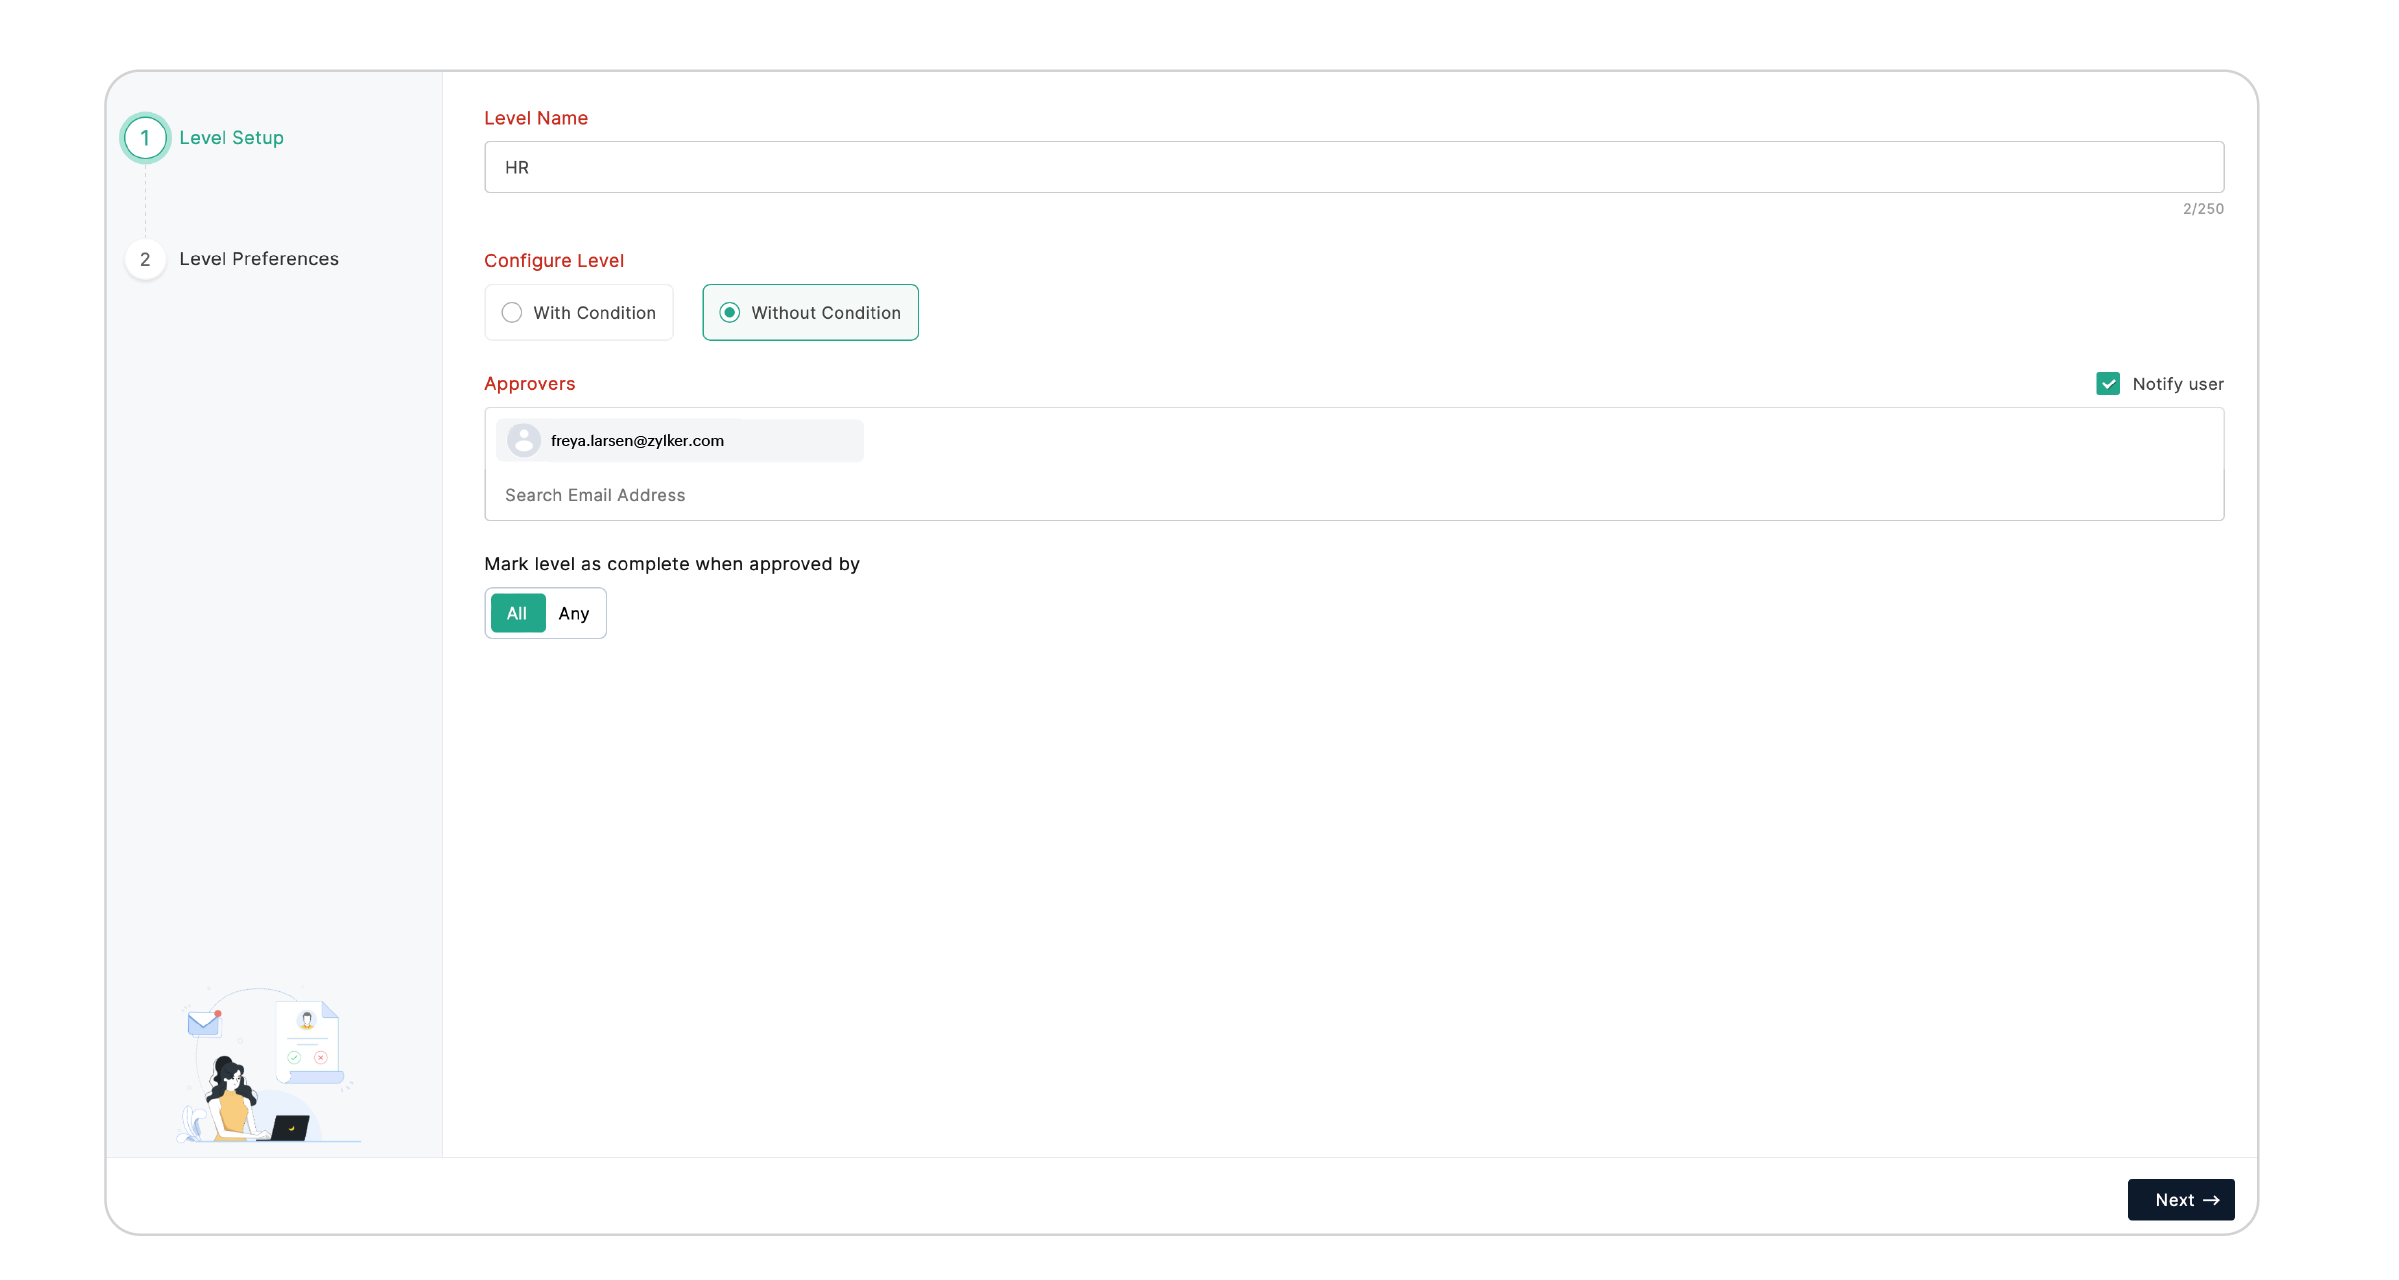Click the Notify user label text
The height and width of the screenshot is (1280, 2399).
2177,384
